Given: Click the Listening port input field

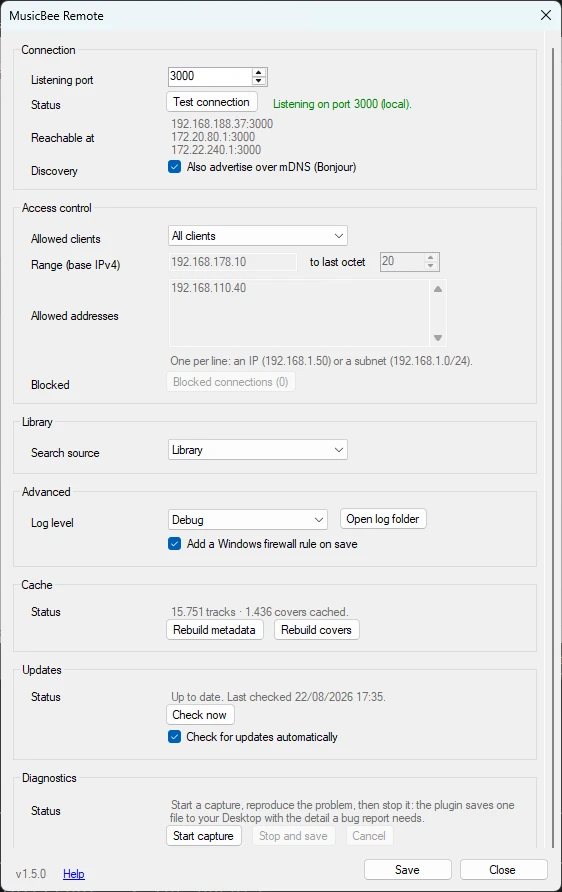Looking at the screenshot, I should (x=210, y=76).
